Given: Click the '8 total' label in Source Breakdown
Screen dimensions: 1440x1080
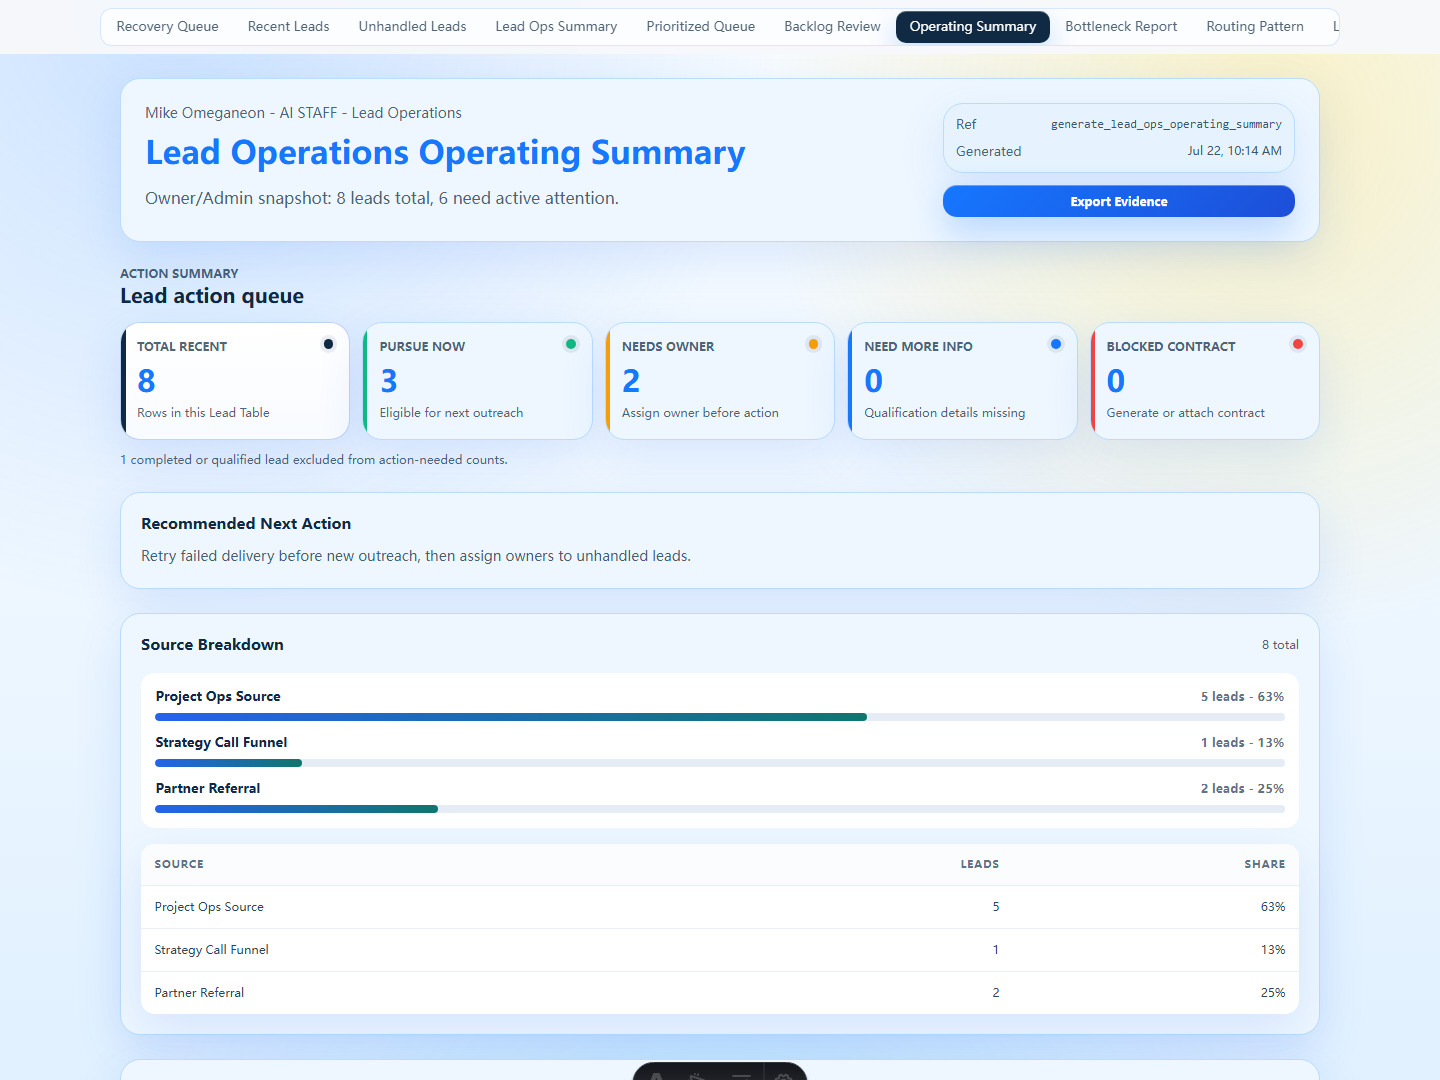Looking at the screenshot, I should (1280, 645).
